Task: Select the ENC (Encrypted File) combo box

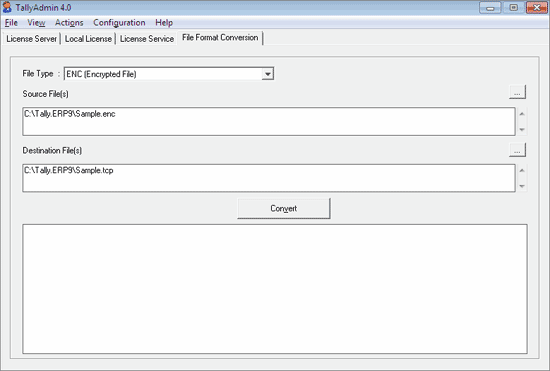Action: (x=169, y=74)
